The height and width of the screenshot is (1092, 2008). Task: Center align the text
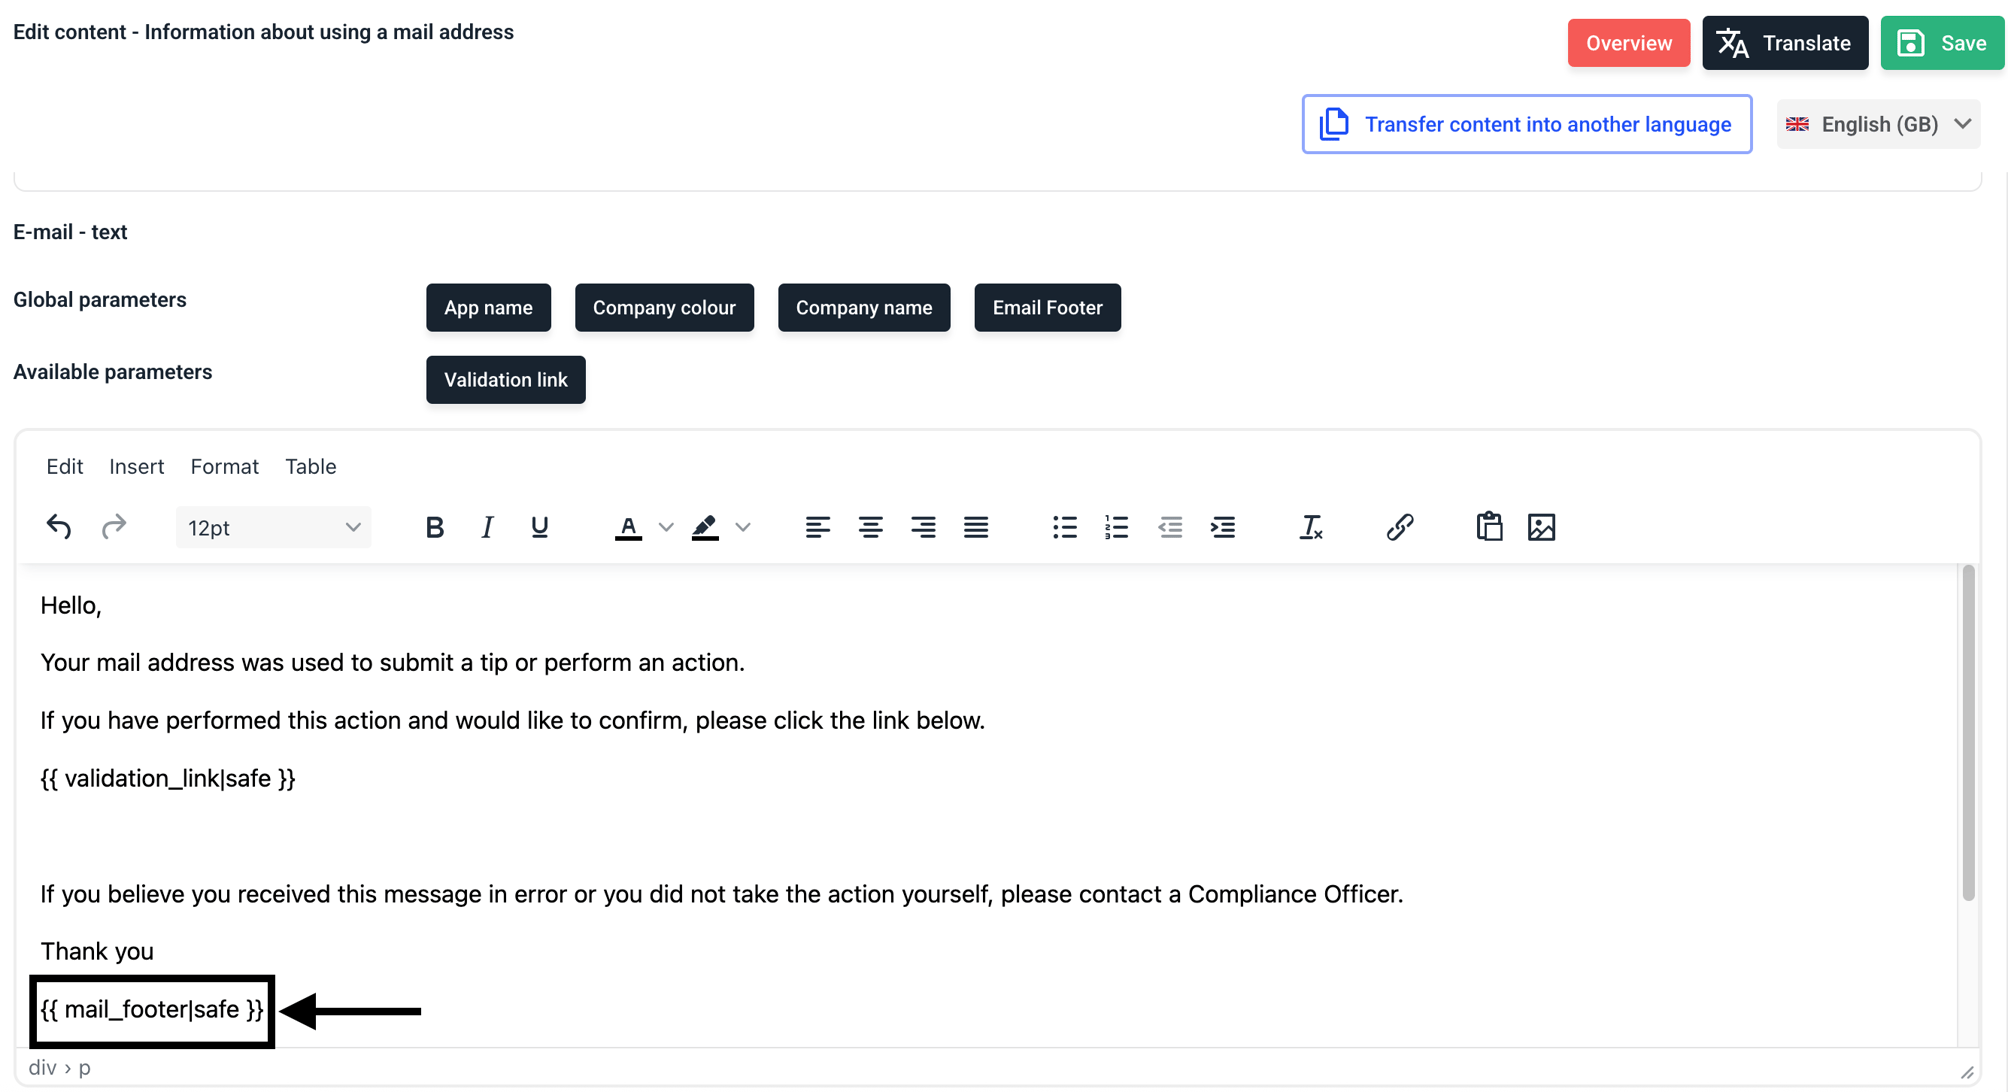point(870,527)
